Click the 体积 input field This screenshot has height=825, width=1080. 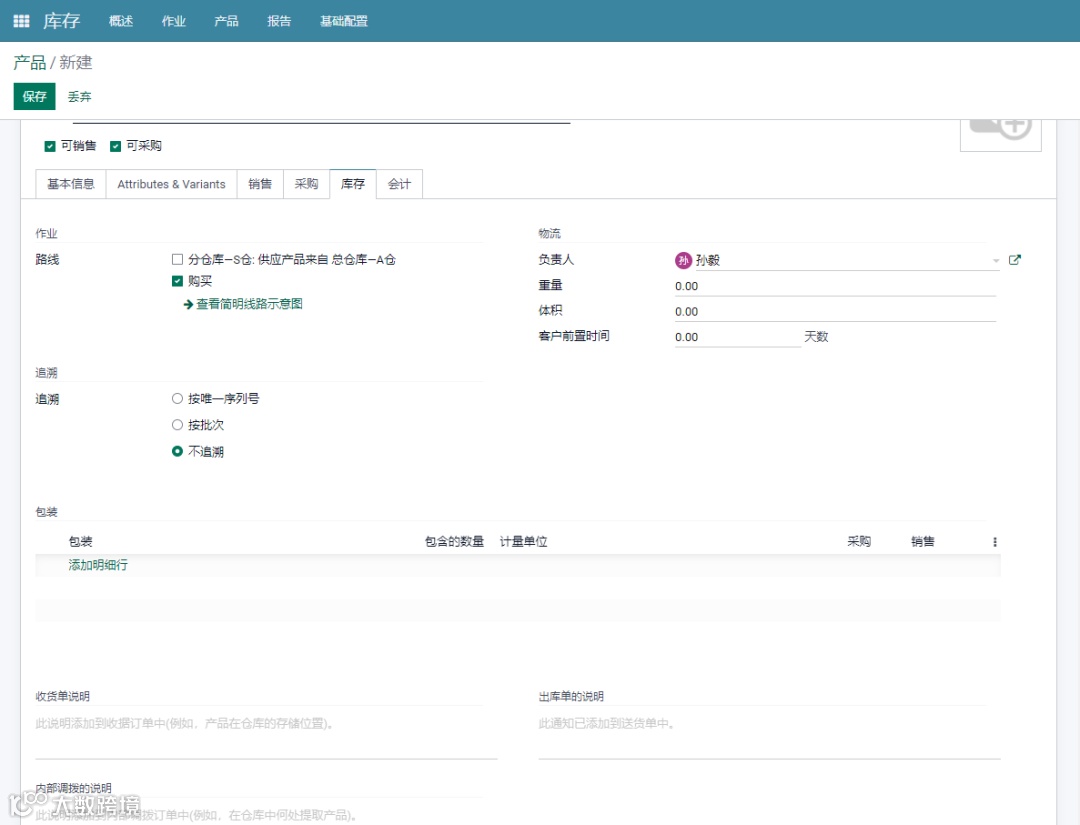[x=835, y=311]
